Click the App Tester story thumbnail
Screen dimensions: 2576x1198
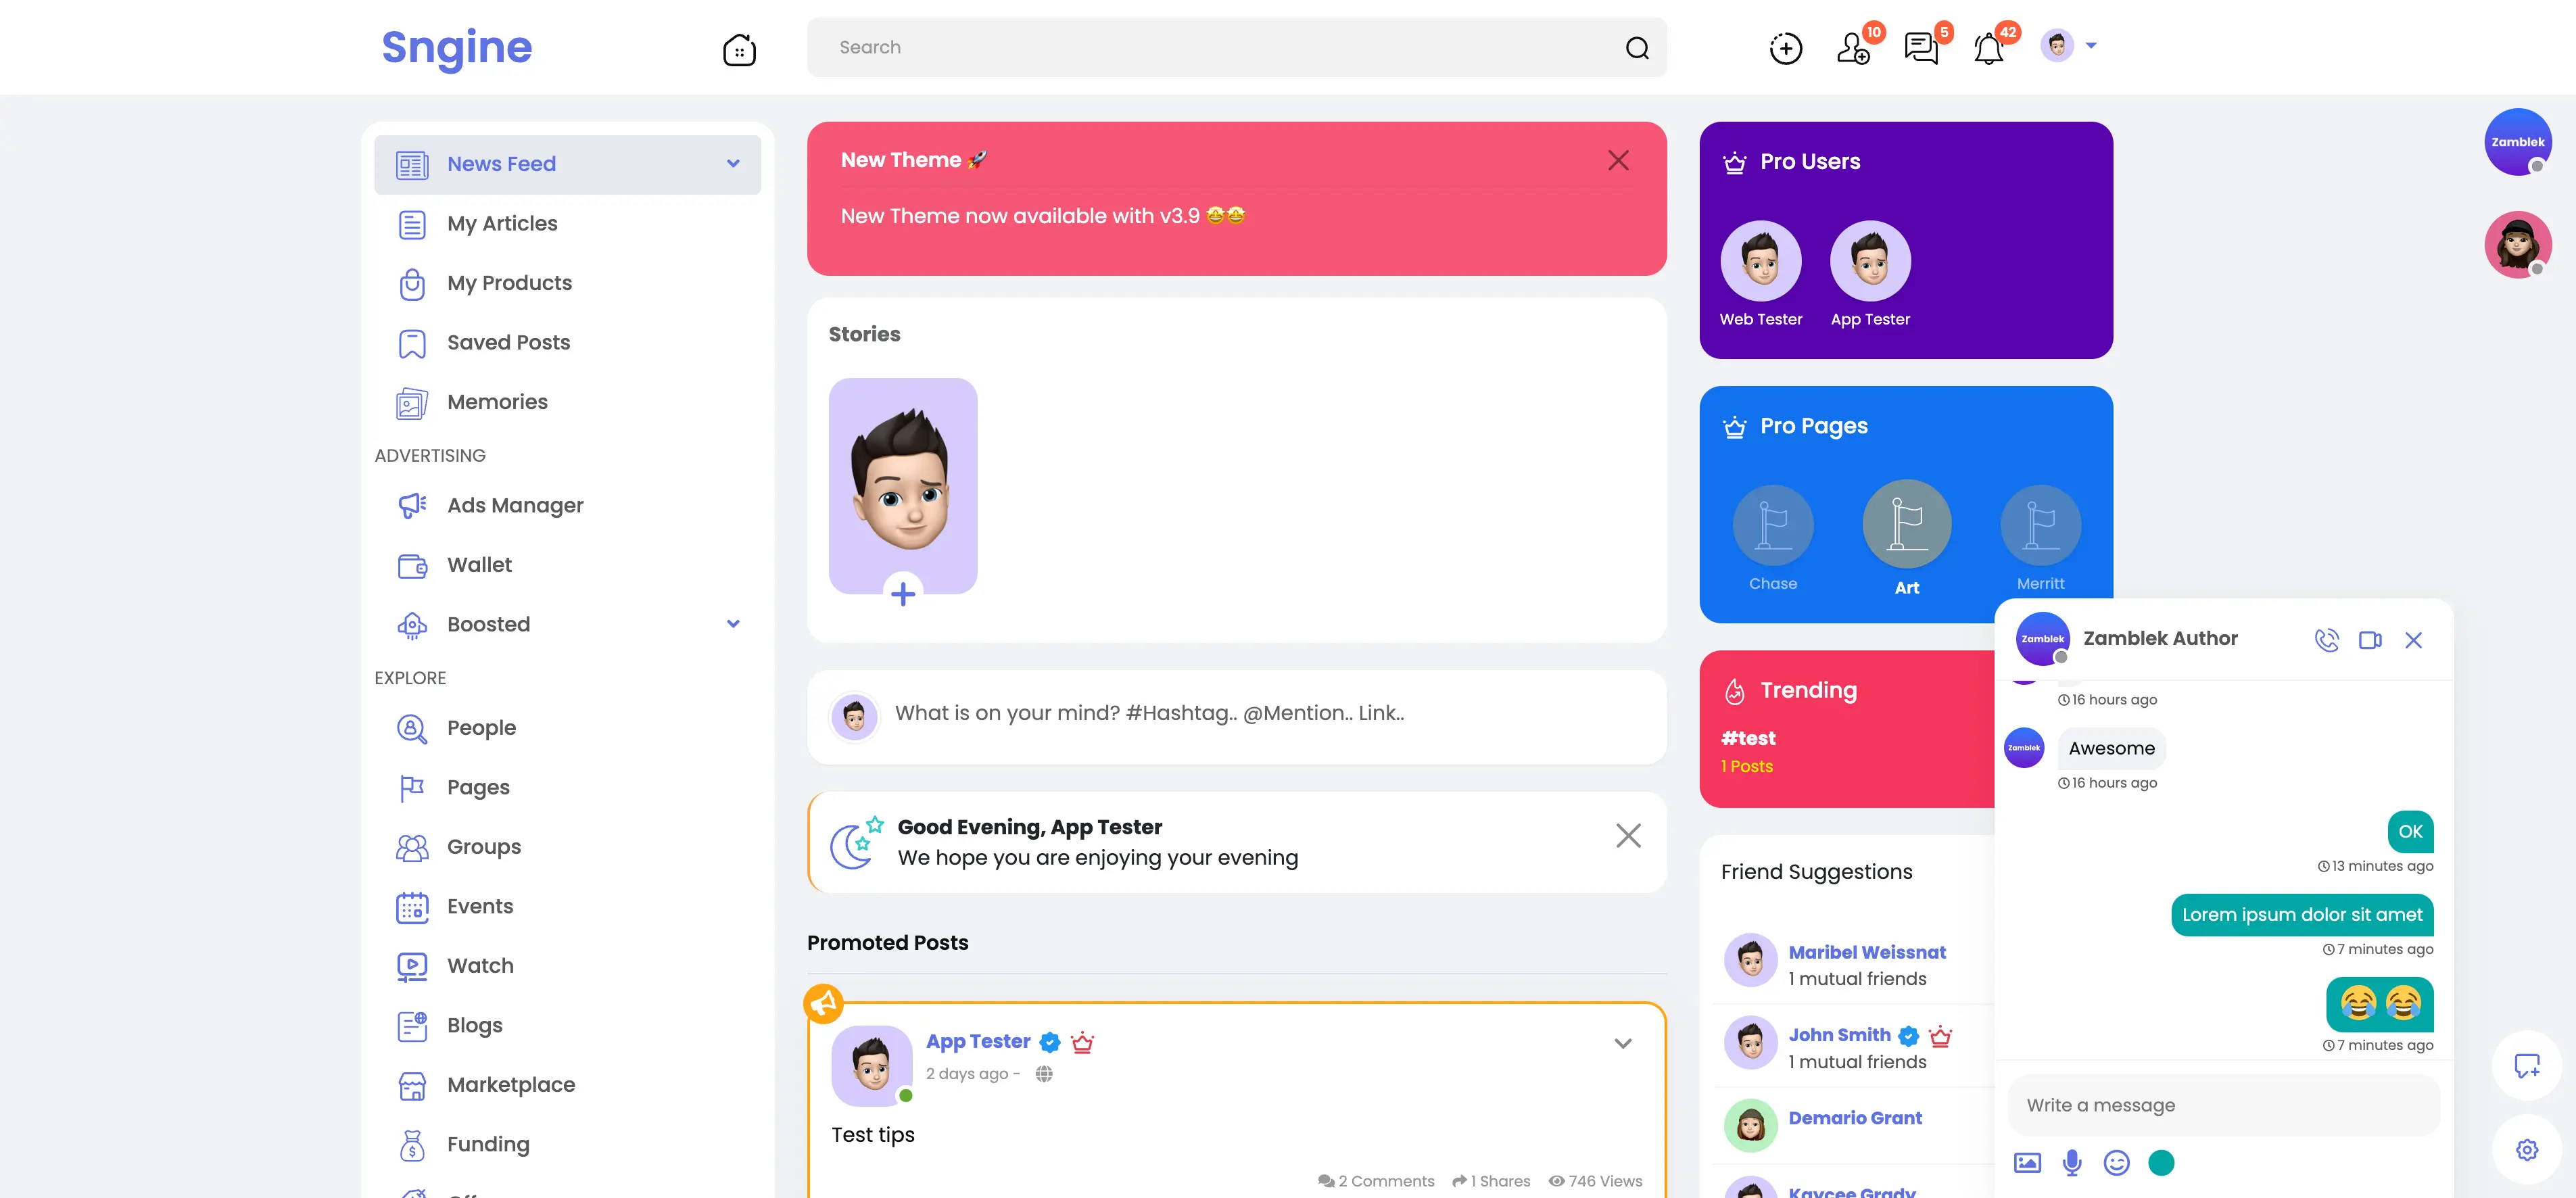click(902, 486)
